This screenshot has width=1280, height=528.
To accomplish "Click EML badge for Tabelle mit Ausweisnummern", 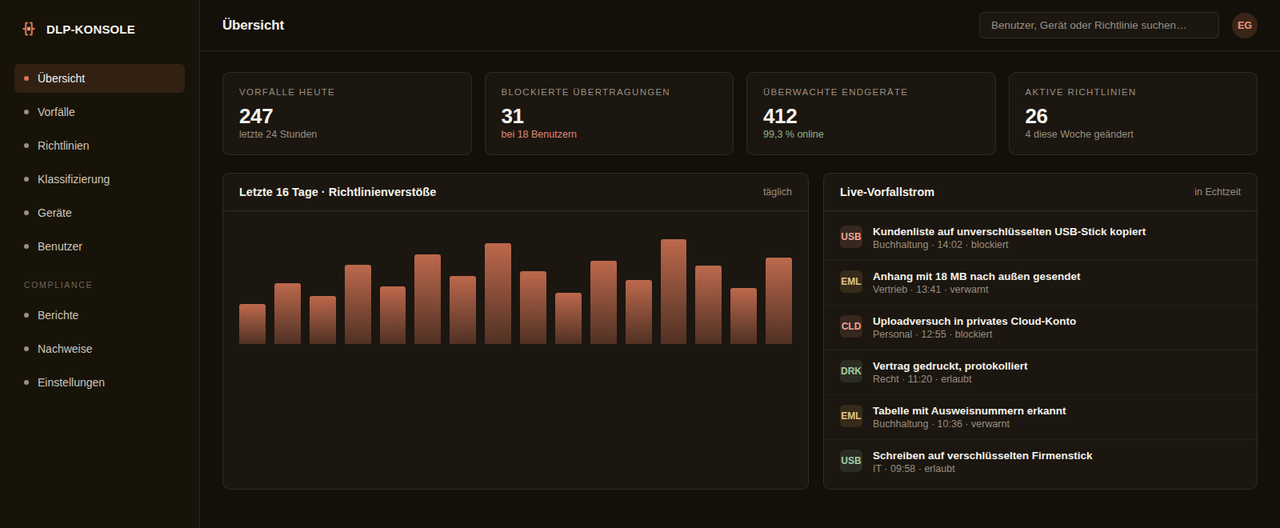I will tap(851, 416).
